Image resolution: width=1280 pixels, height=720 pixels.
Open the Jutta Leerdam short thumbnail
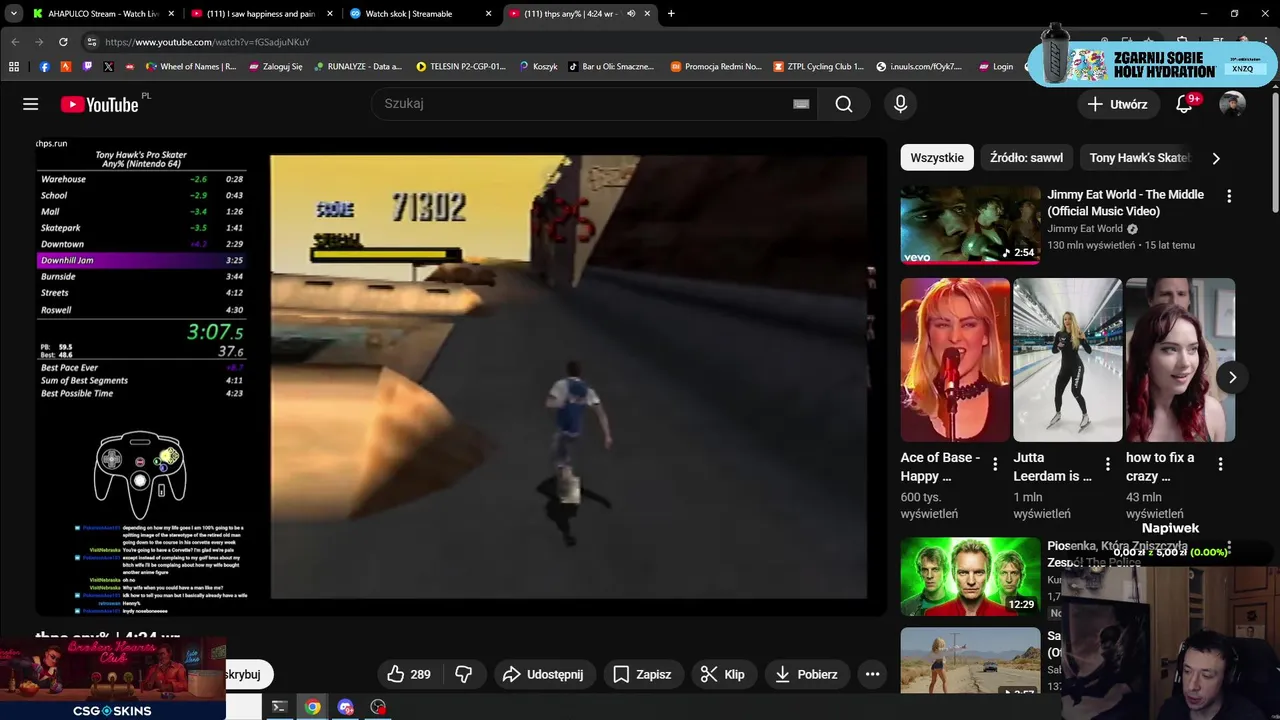click(1068, 360)
